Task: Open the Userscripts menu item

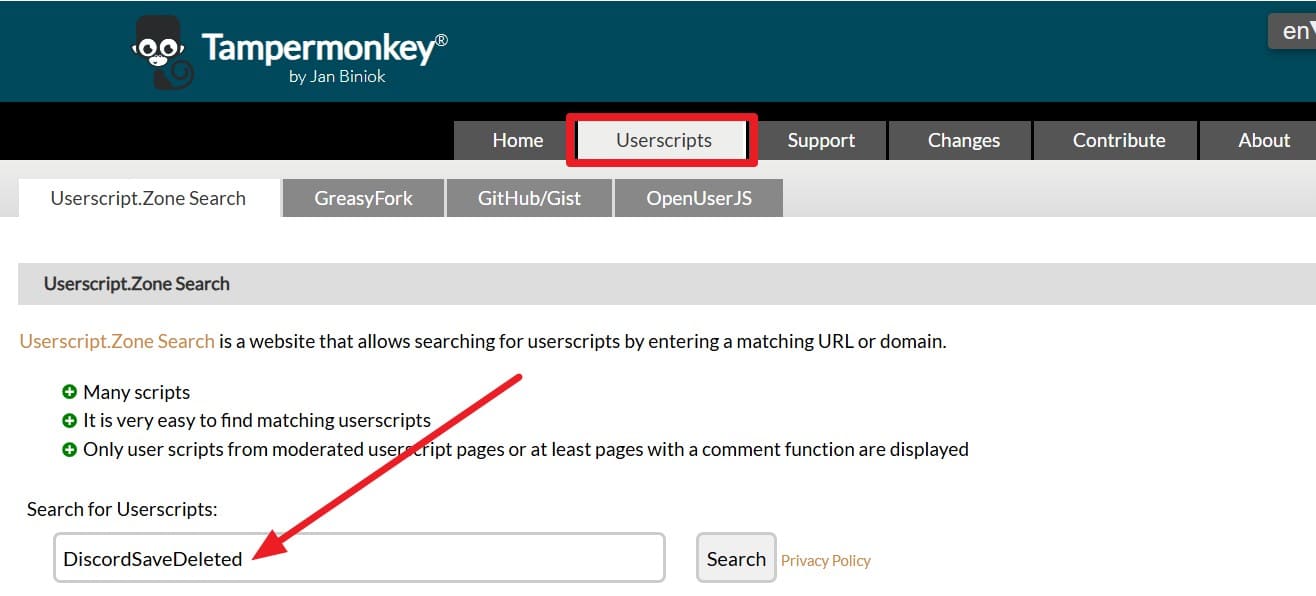Action: pos(663,141)
